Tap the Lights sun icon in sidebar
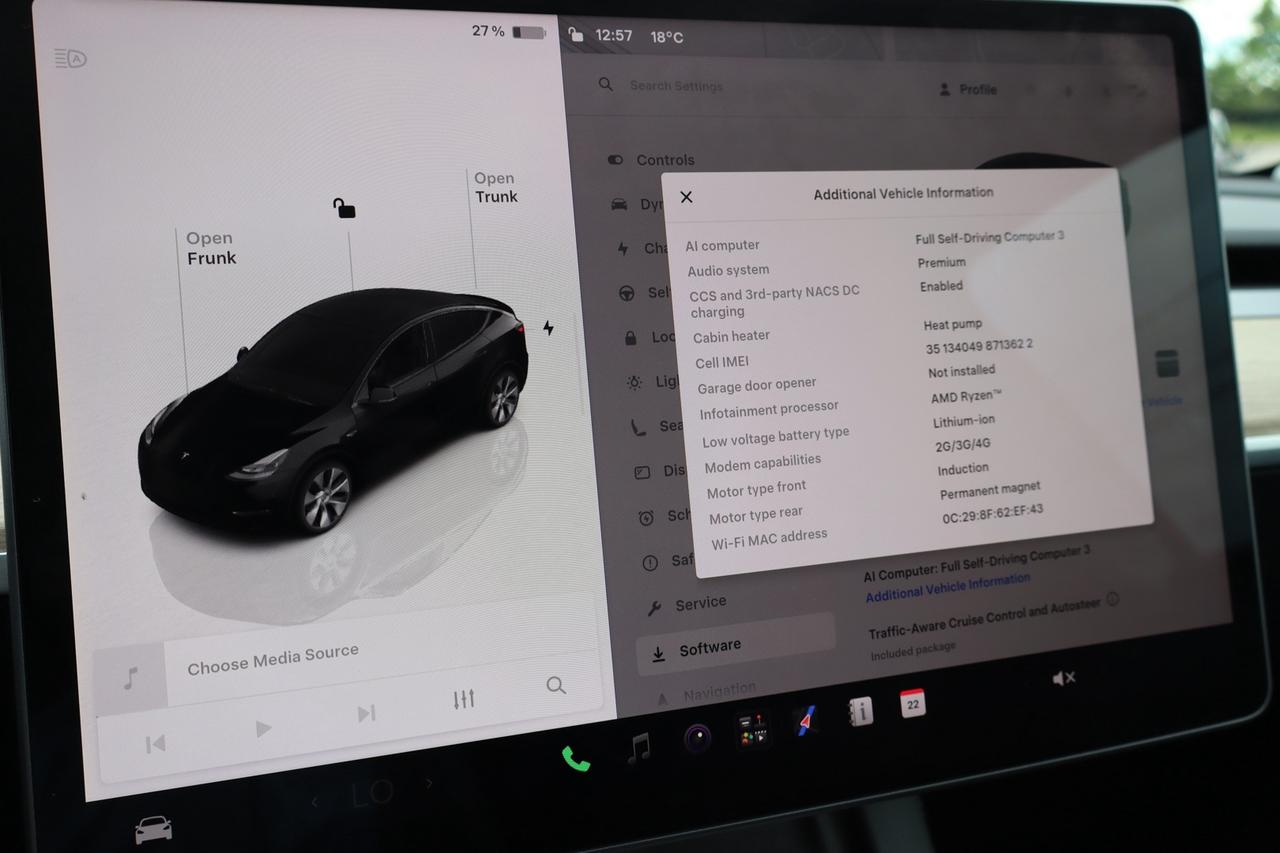 point(634,382)
